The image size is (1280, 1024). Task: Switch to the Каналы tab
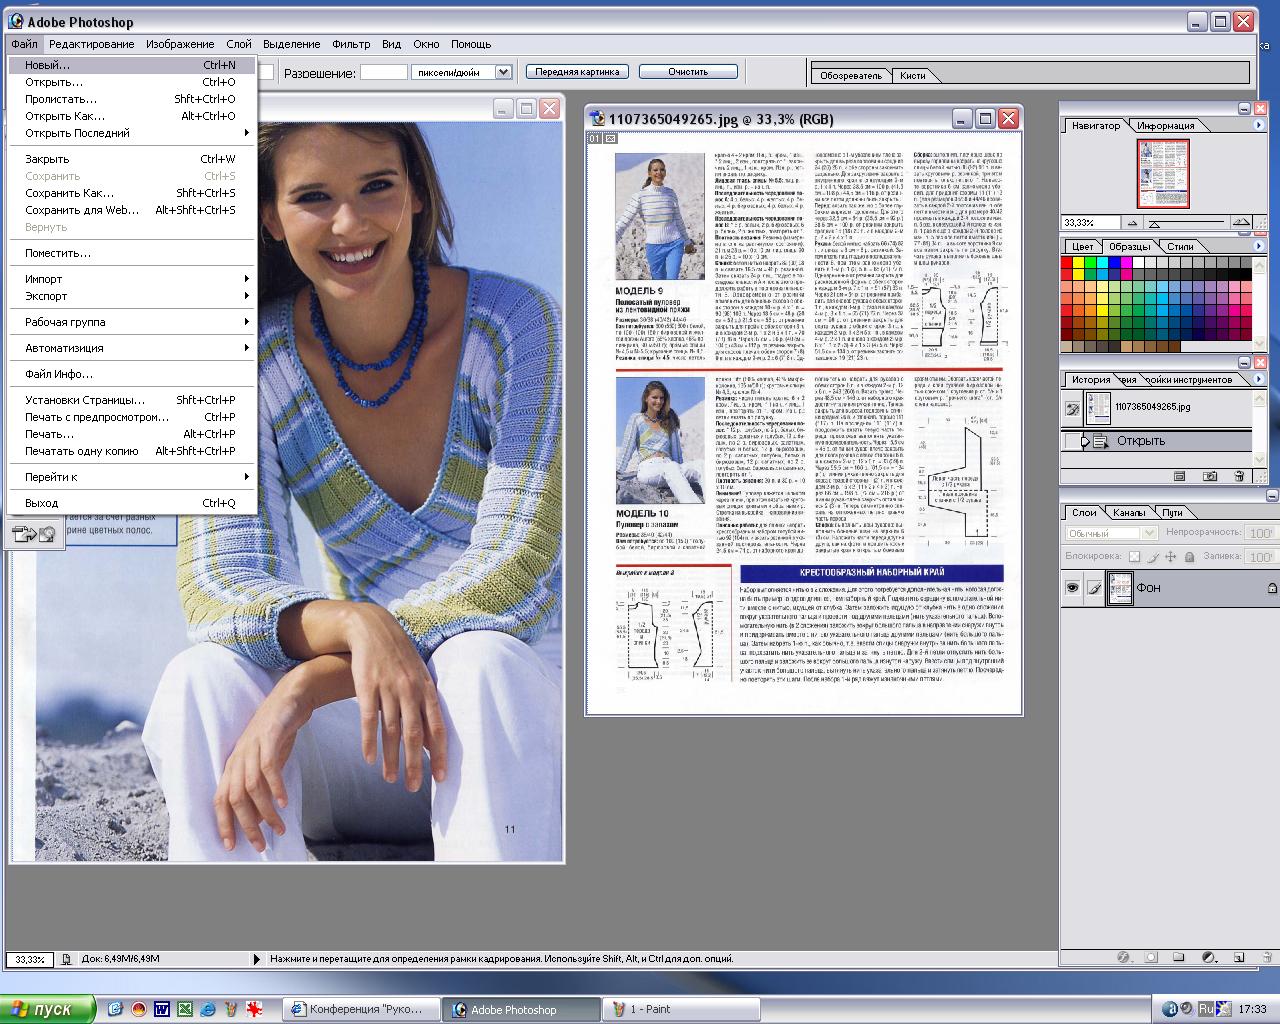1129,513
